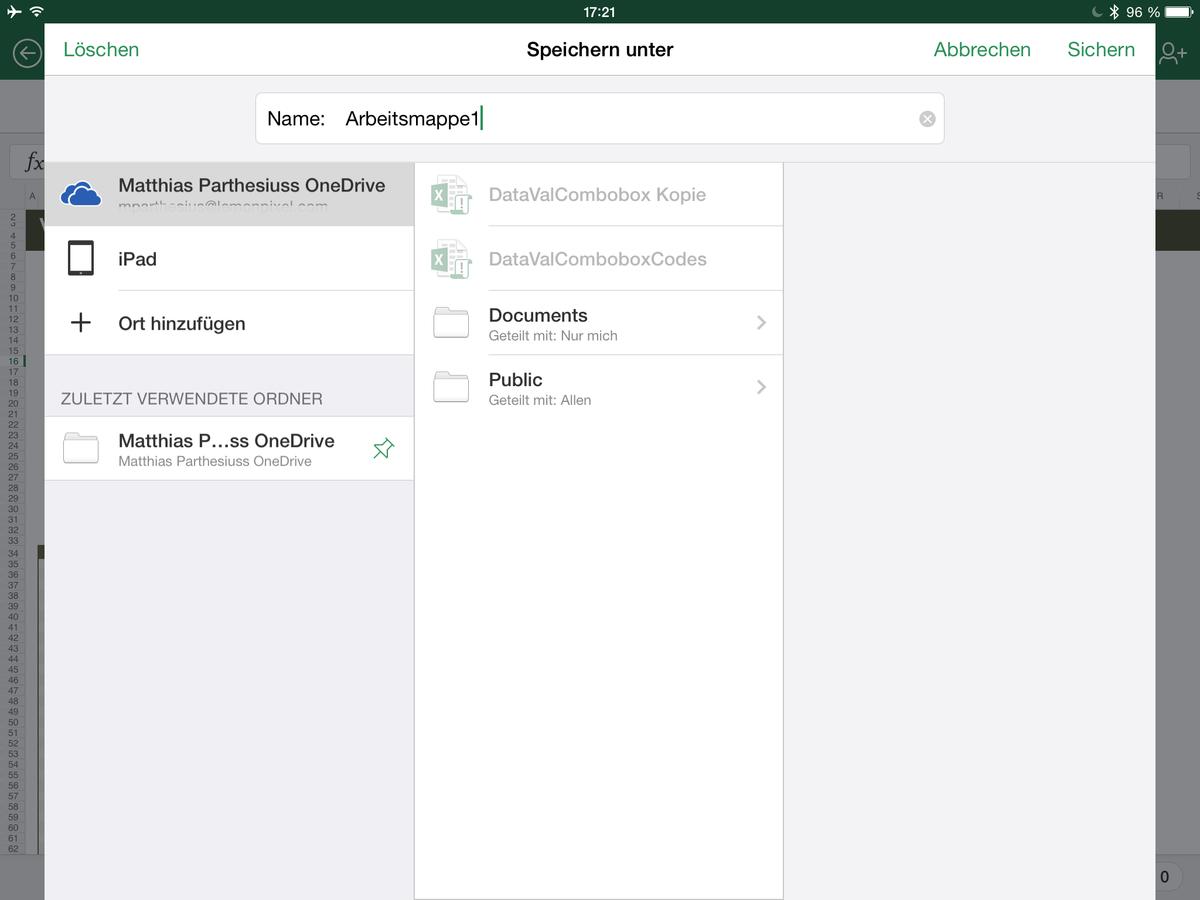Tap the Bluetooth icon in status bar
This screenshot has height=900, width=1200.
pyautogui.click(x=1114, y=12)
